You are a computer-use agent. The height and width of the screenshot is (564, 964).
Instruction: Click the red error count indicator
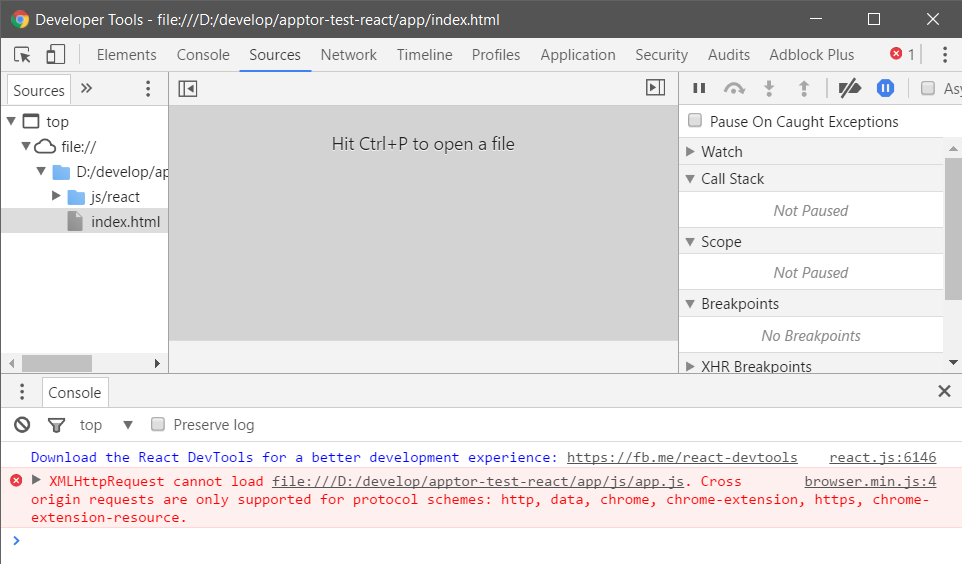(x=902, y=54)
